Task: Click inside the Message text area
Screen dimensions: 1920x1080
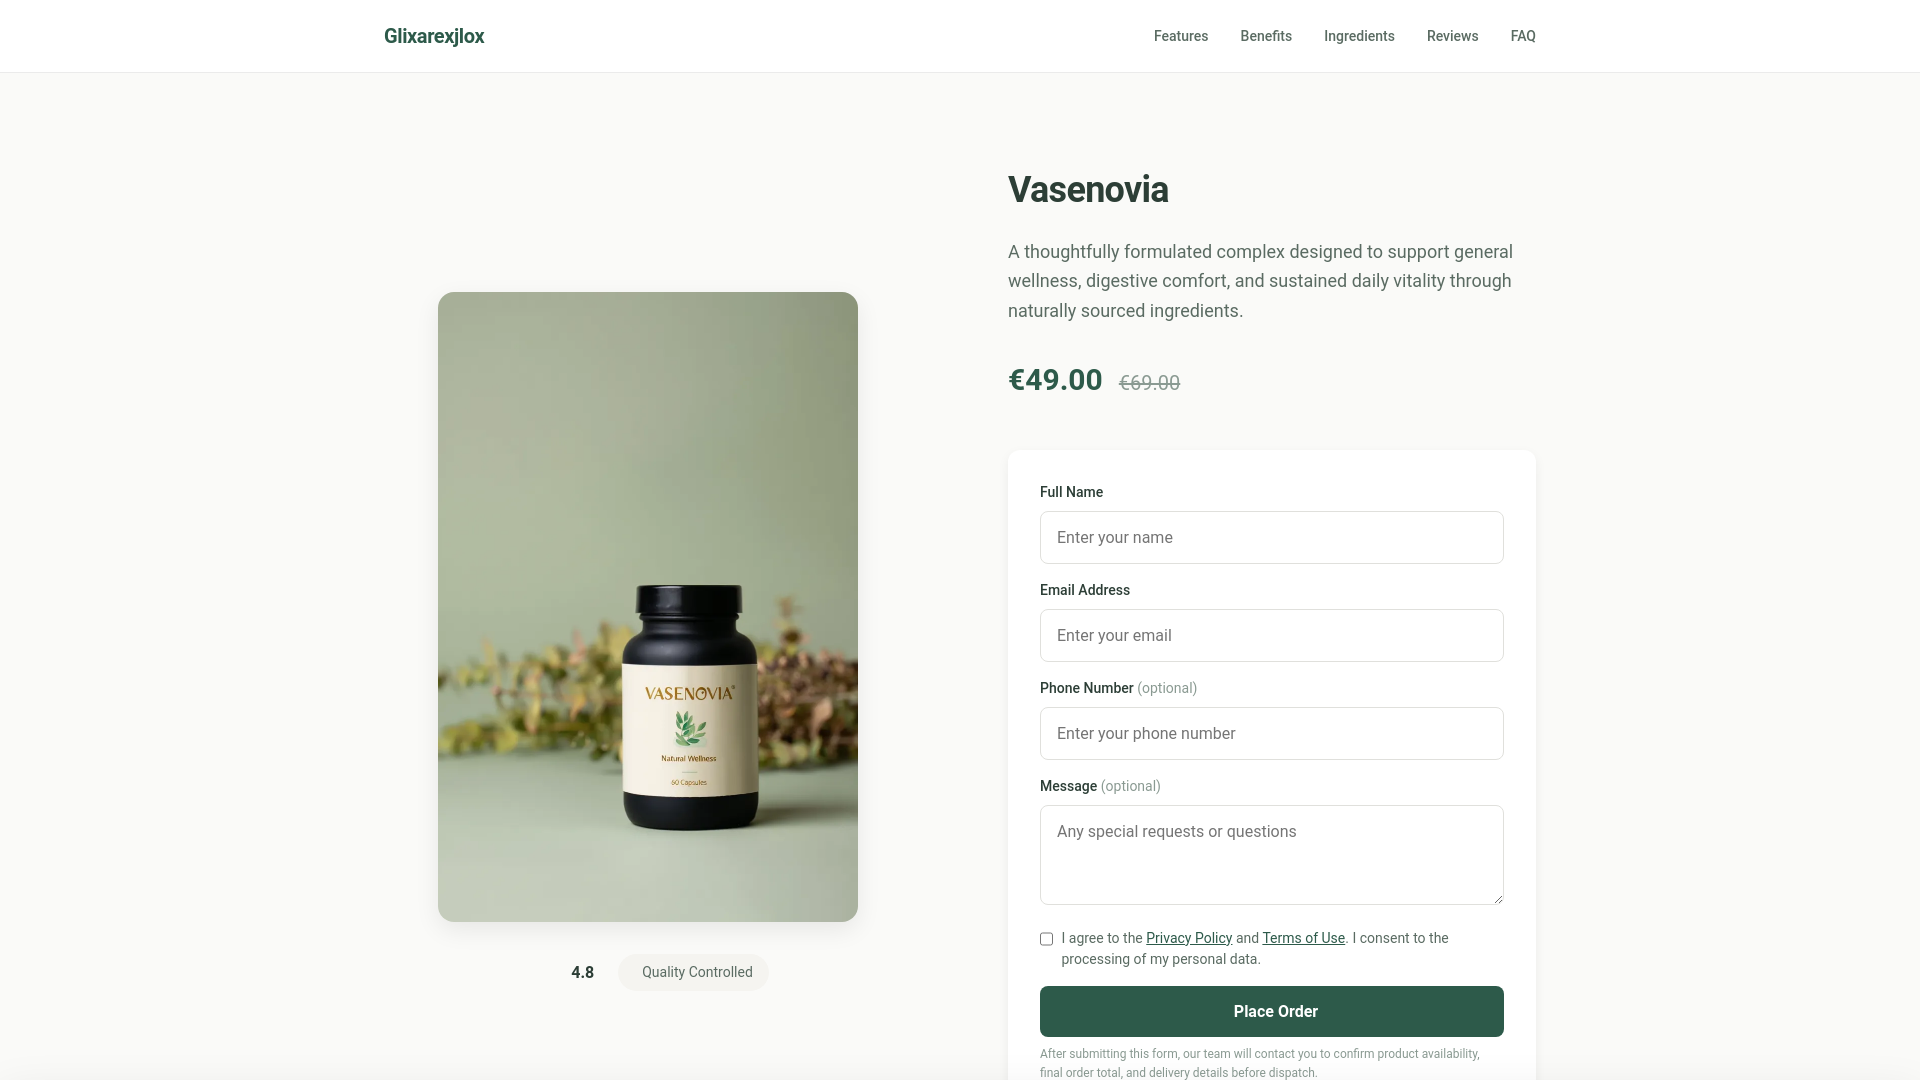Action: (x=1272, y=855)
